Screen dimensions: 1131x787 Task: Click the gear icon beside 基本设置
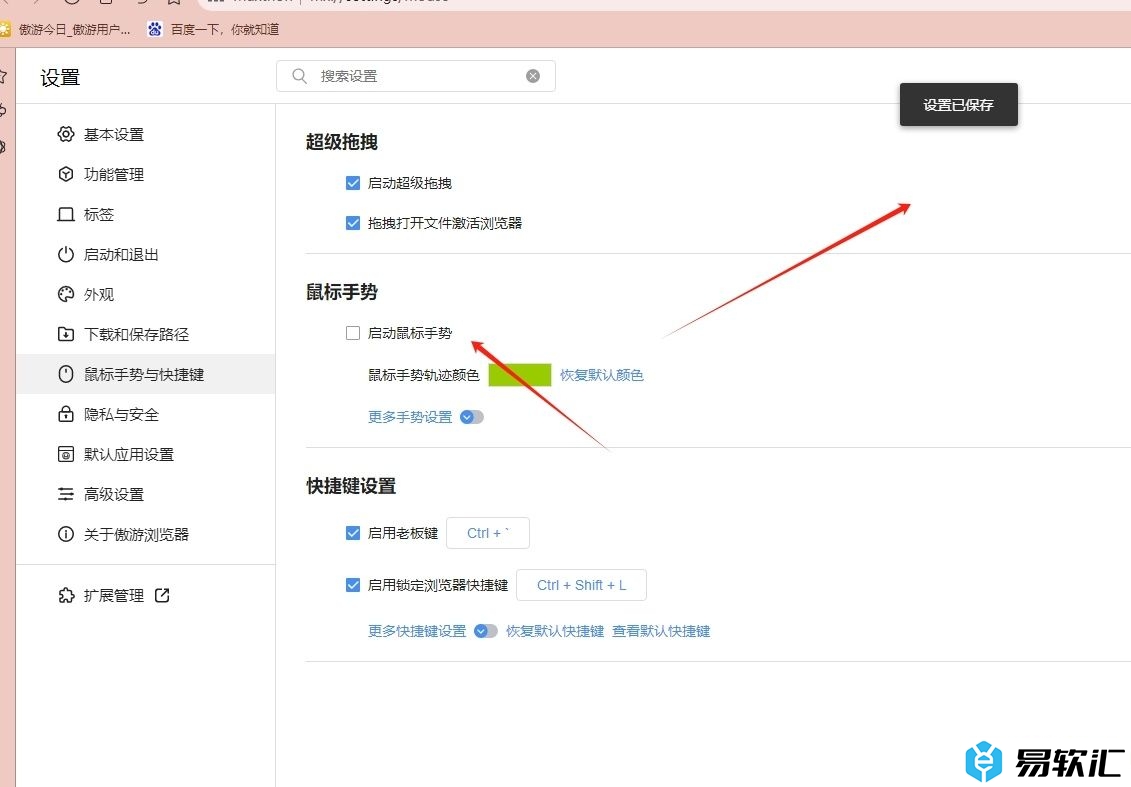click(66, 134)
